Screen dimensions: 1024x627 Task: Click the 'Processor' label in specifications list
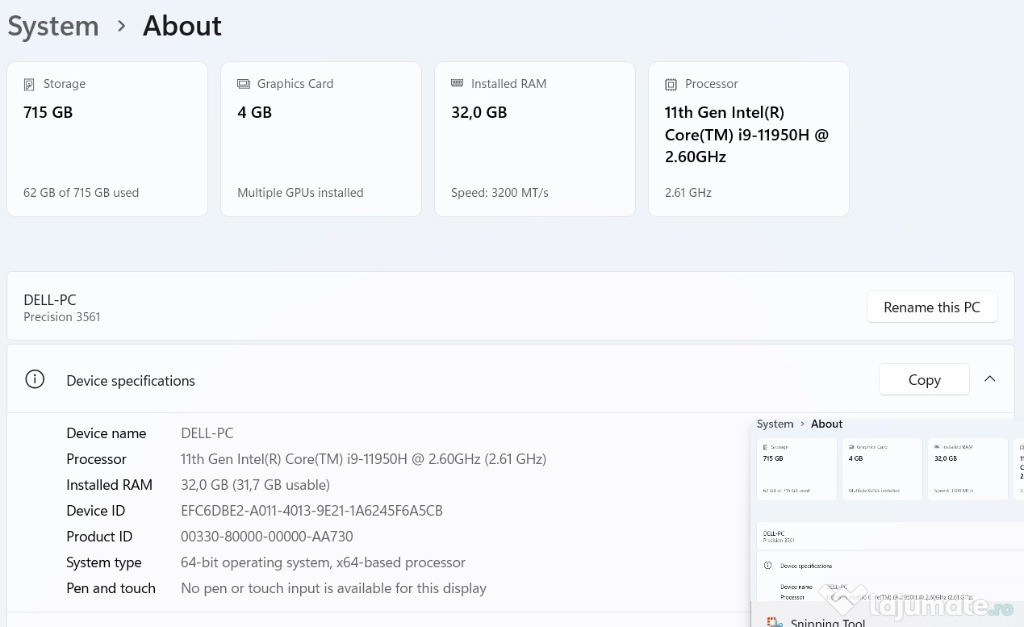(96, 459)
